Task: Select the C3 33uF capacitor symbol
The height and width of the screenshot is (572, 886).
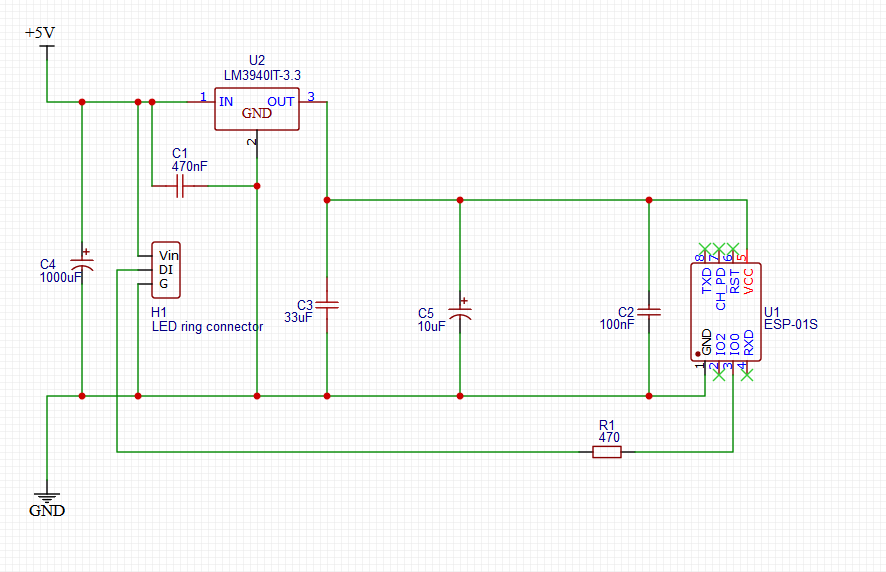Action: (x=327, y=305)
